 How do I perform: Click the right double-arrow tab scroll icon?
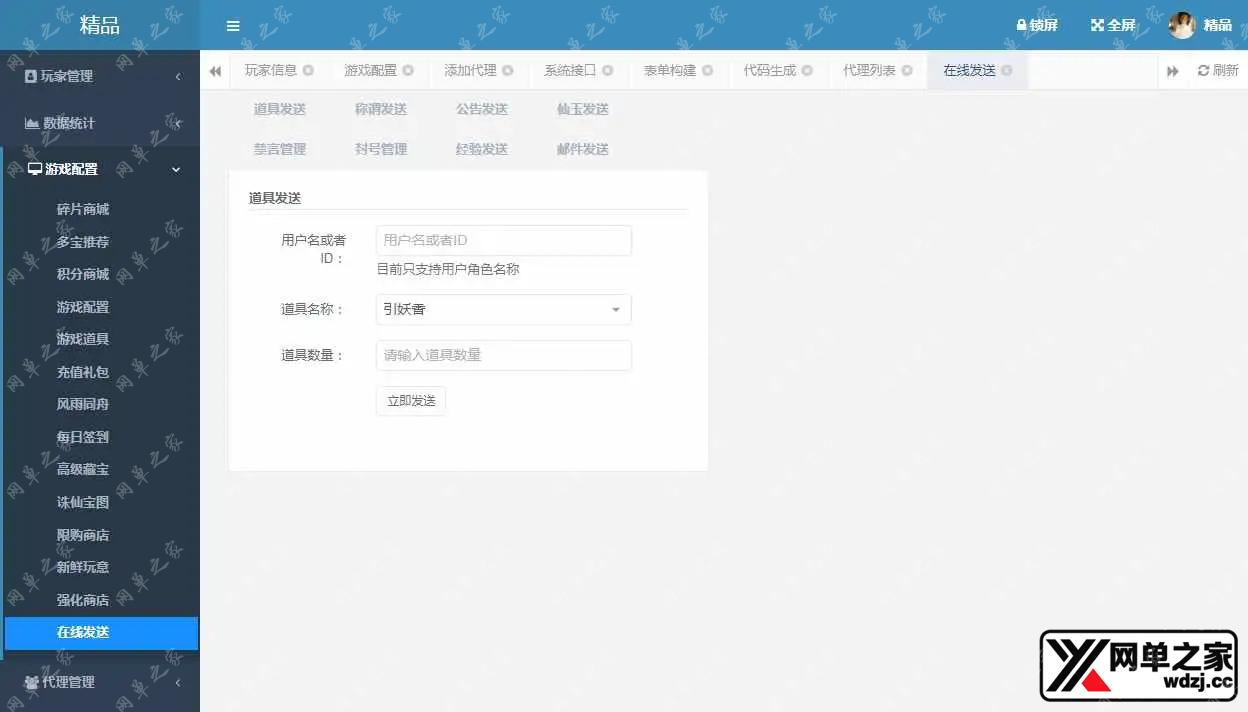[x=1172, y=70]
